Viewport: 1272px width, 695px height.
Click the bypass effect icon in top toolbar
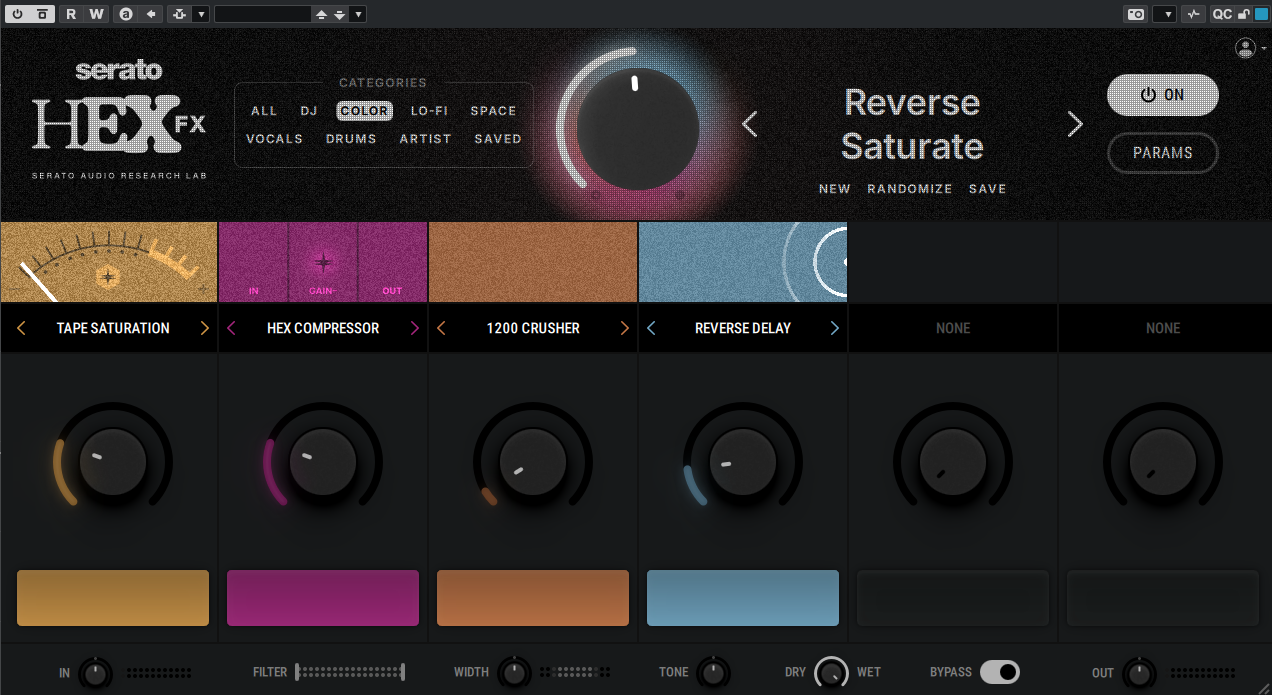point(41,14)
